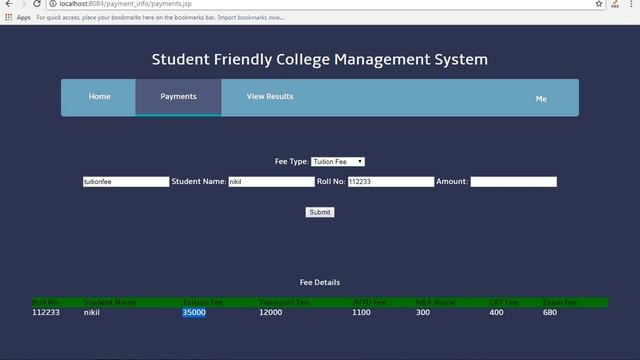640x360 pixels.
Task: Click the browser back arrow
Action: point(9,4)
